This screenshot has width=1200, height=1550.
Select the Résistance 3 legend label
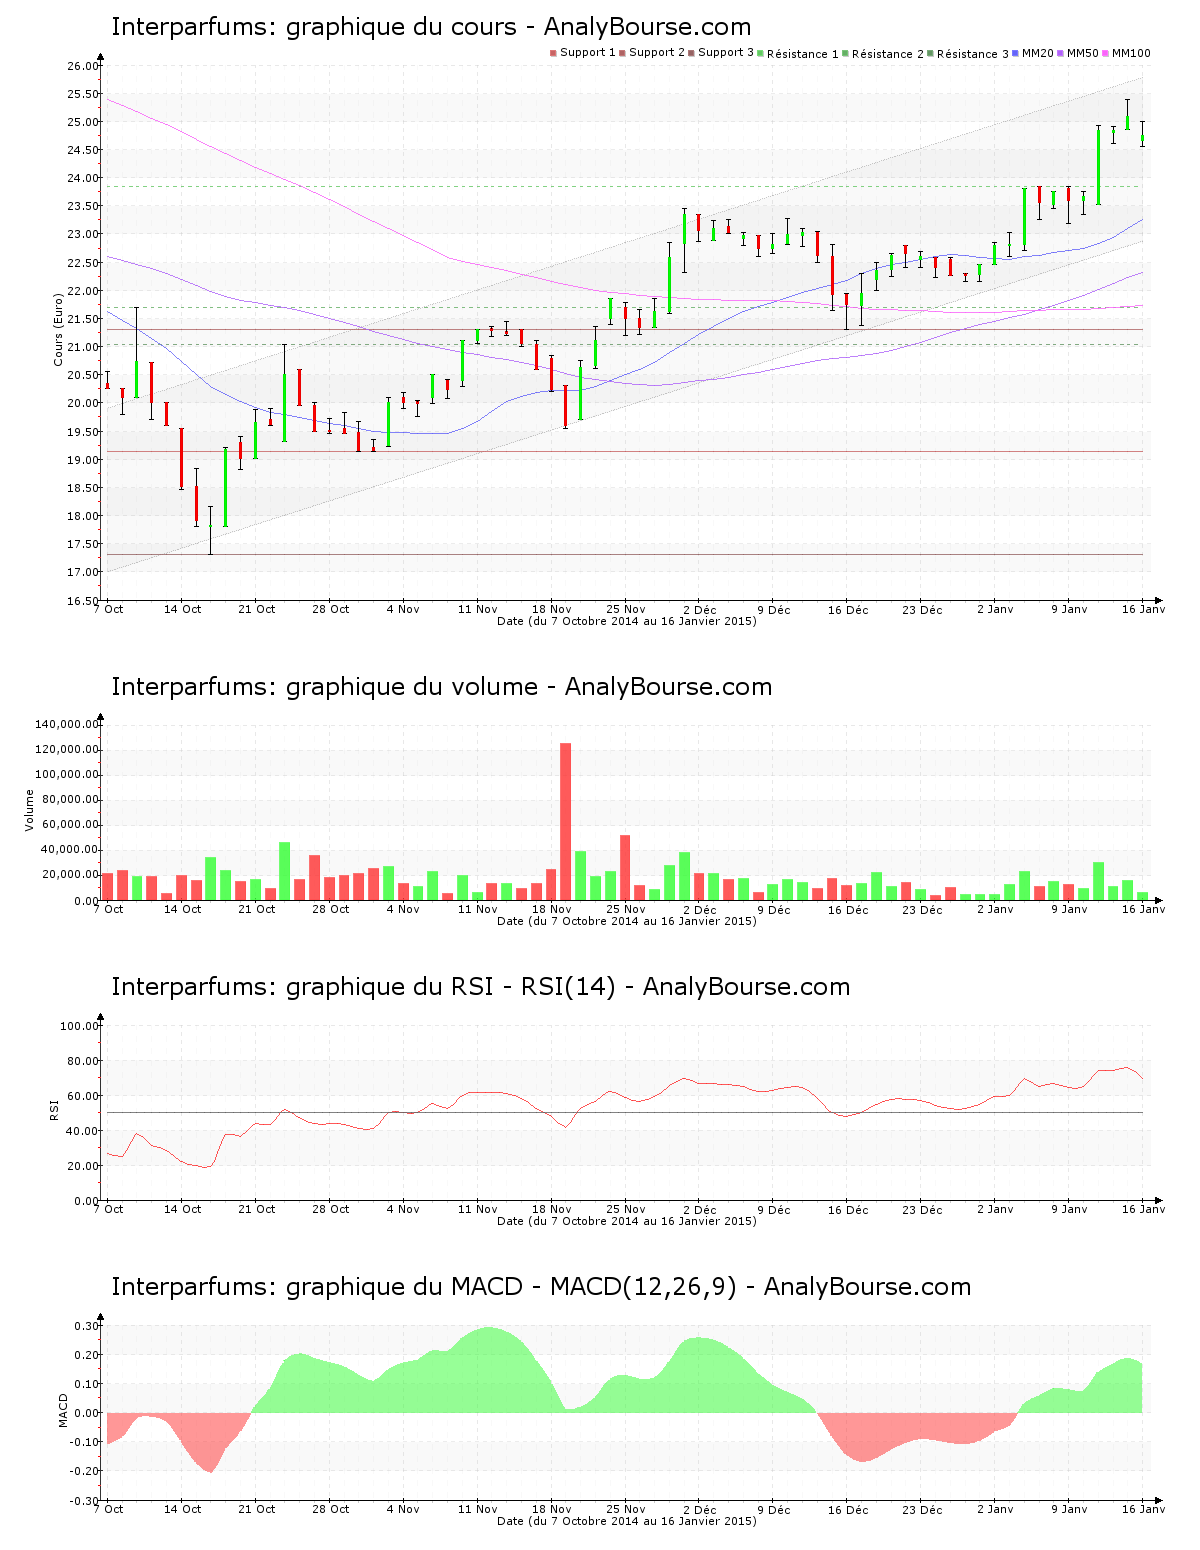coord(973,54)
